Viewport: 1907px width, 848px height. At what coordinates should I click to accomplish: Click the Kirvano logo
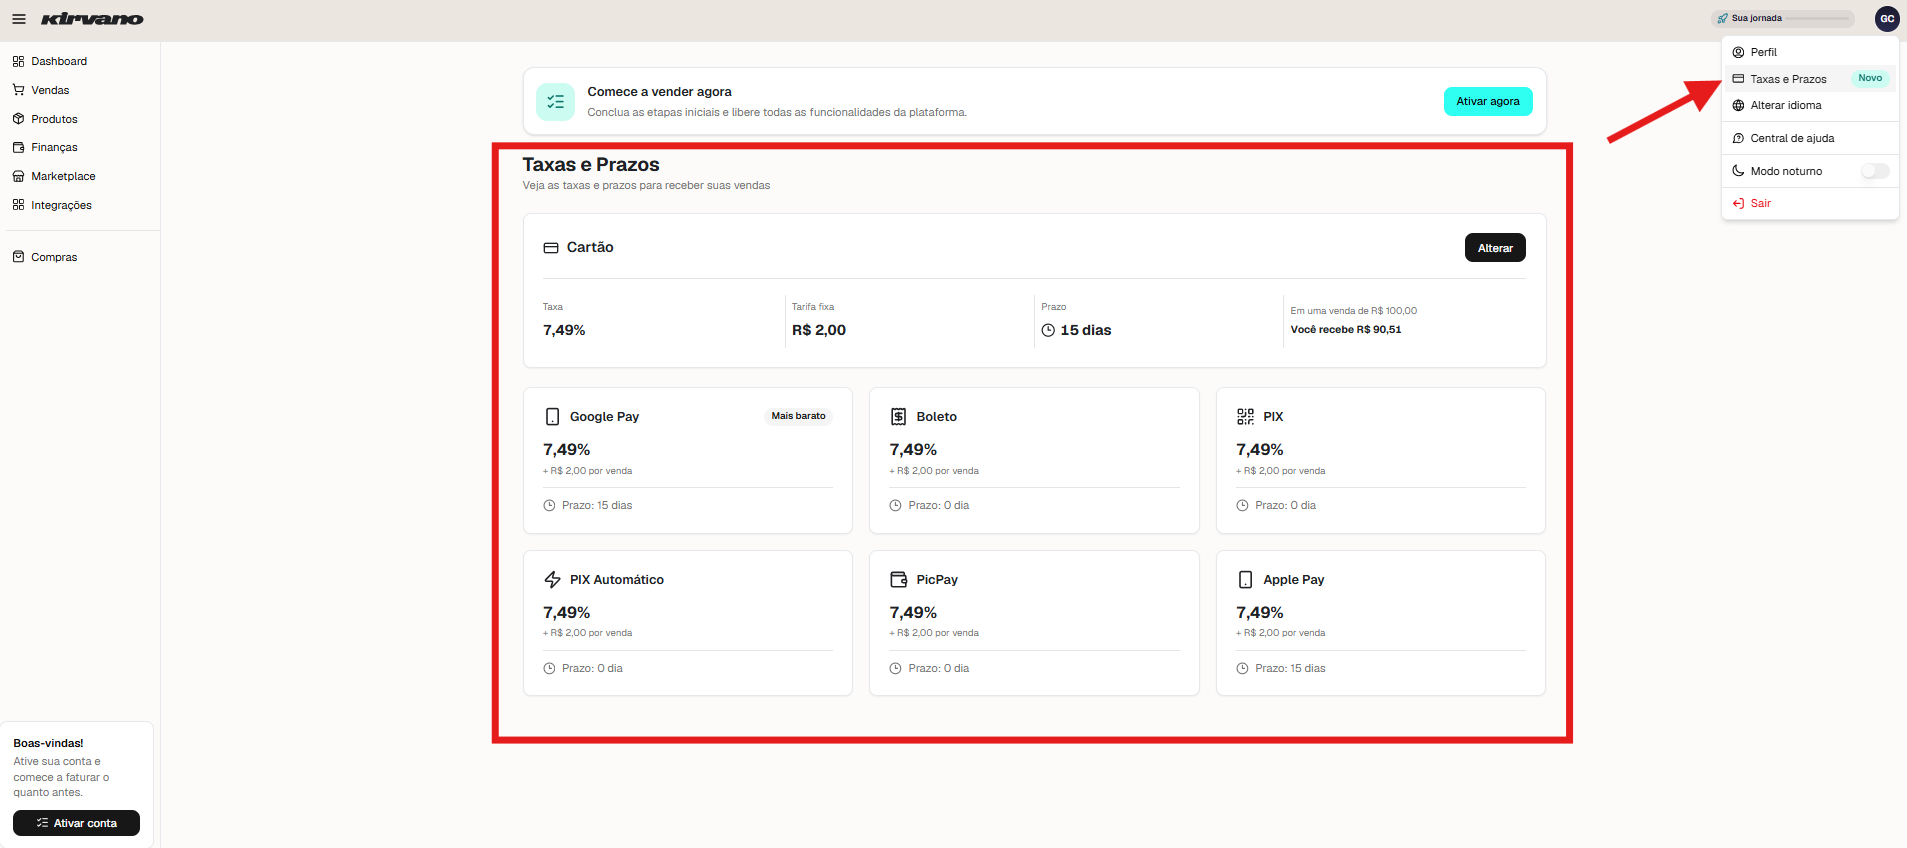click(x=92, y=19)
